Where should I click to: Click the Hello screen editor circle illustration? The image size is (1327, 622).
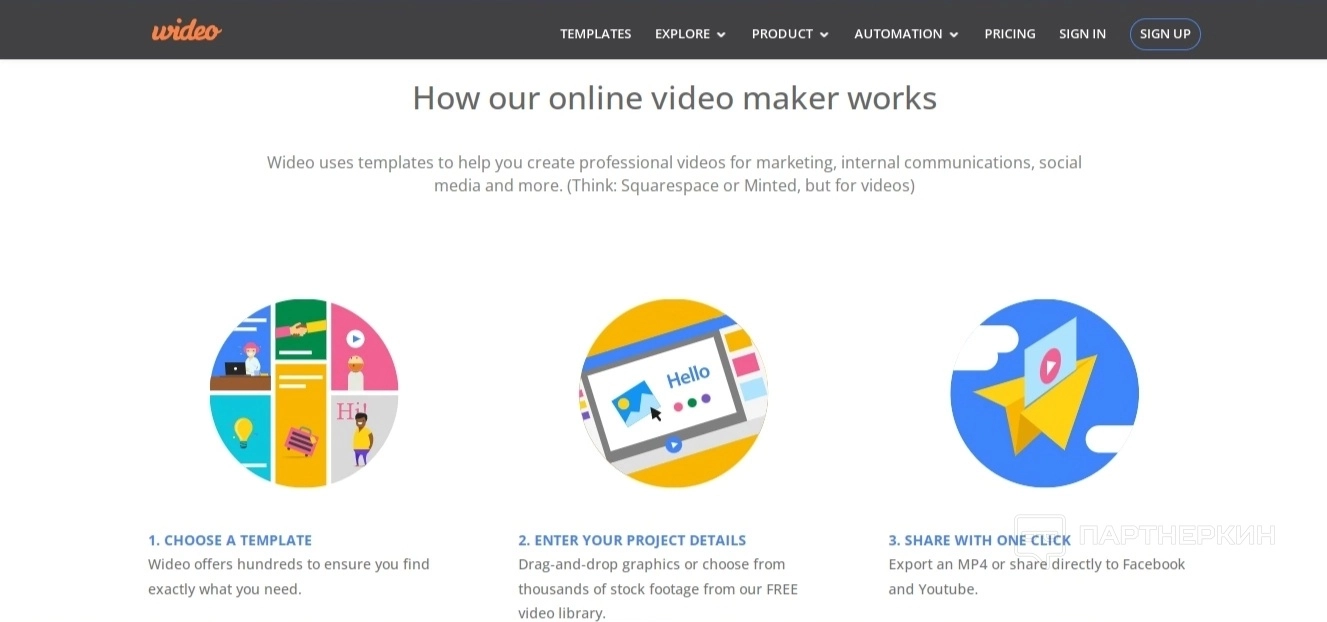pos(674,393)
